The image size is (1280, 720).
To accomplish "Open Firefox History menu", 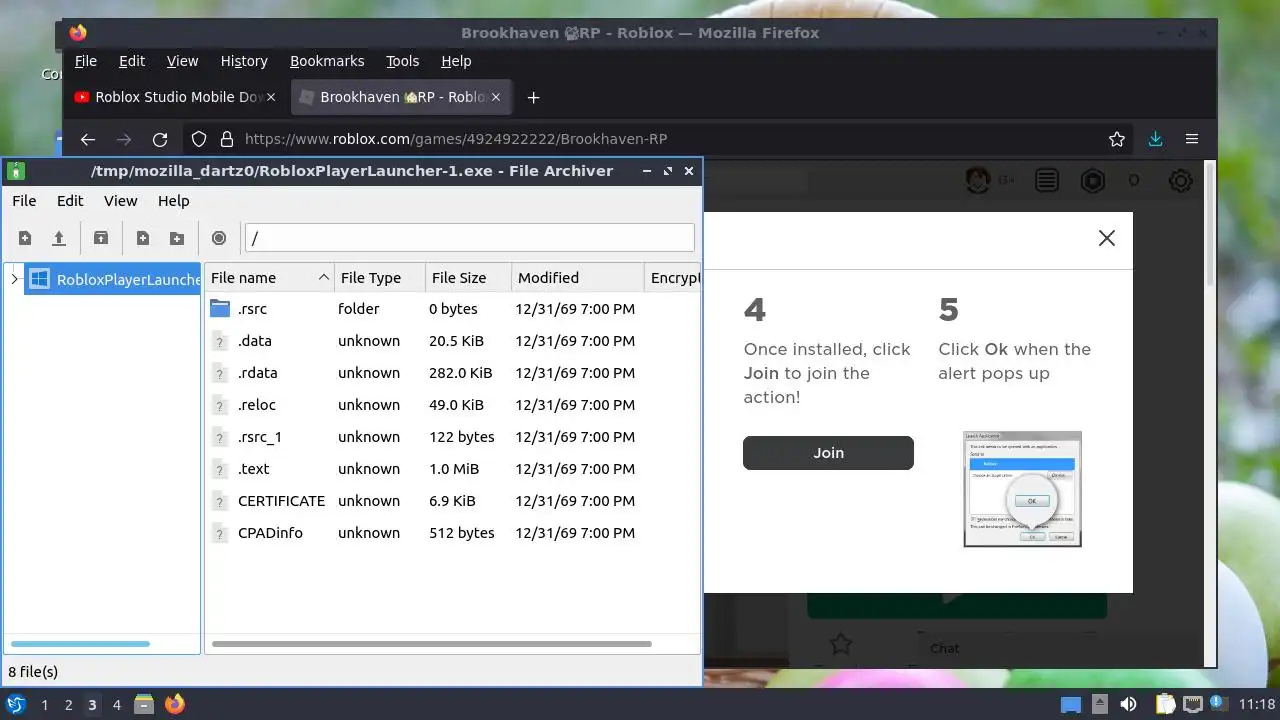I will 244,61.
